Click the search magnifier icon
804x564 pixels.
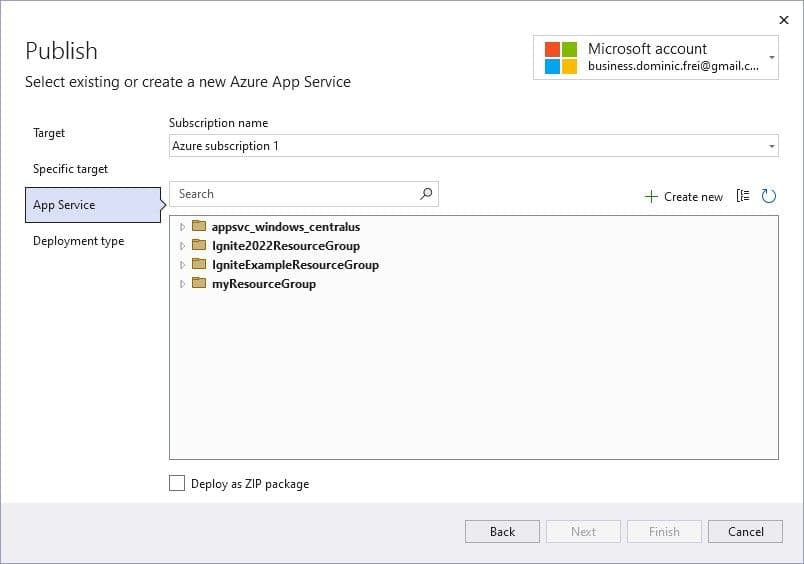pyautogui.click(x=427, y=194)
